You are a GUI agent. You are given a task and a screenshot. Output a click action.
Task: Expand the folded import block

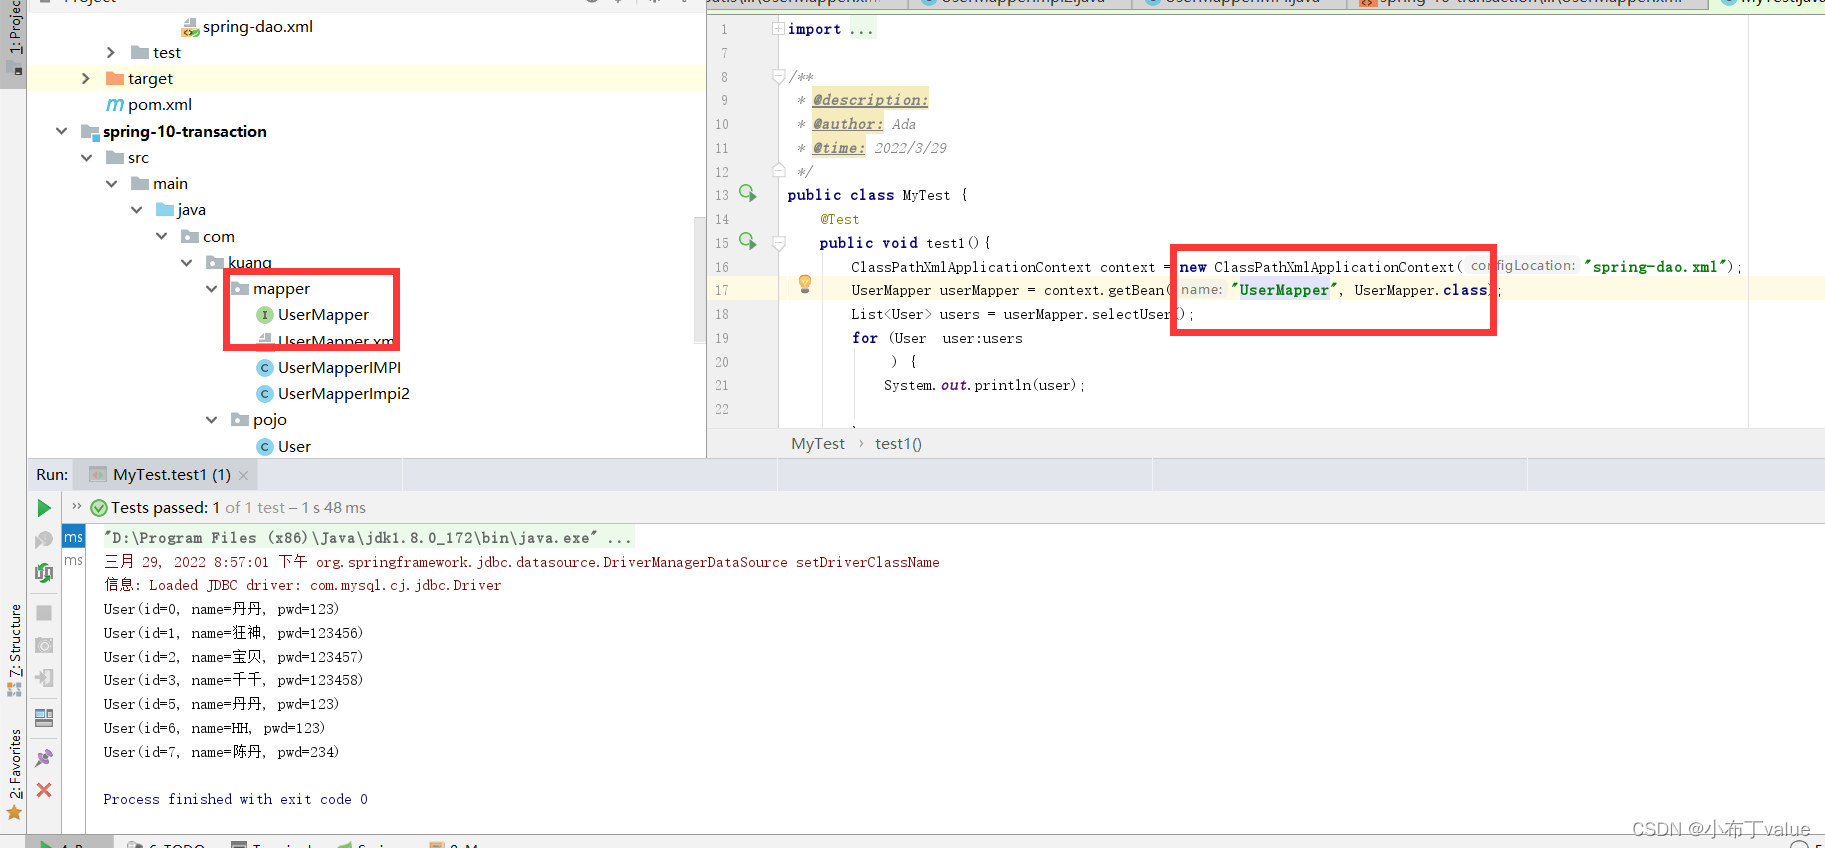778,29
